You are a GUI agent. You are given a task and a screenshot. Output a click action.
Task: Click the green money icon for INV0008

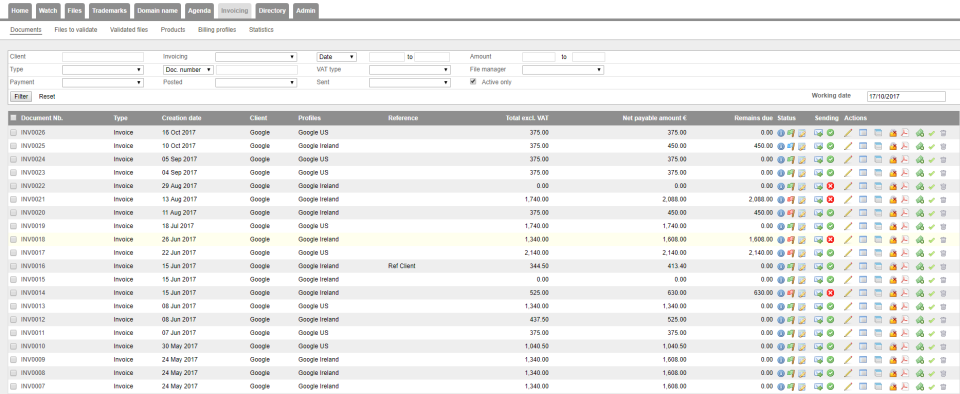[x=920, y=373]
